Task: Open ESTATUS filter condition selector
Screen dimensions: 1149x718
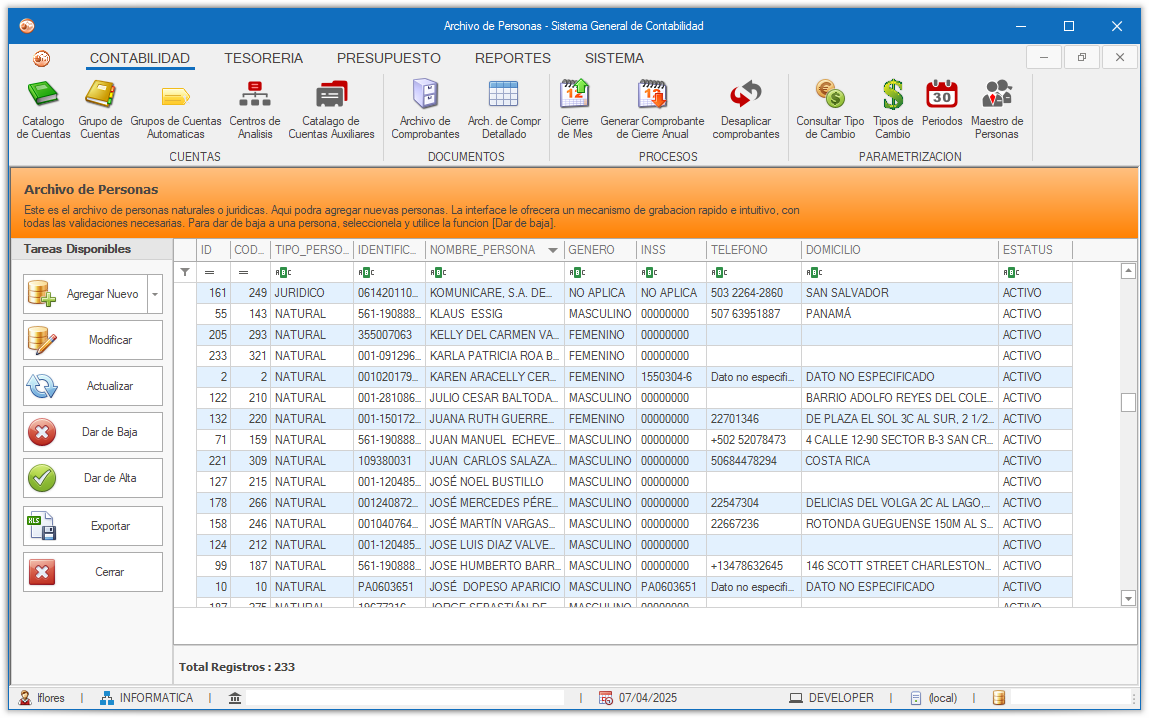Action: [x=1011, y=273]
